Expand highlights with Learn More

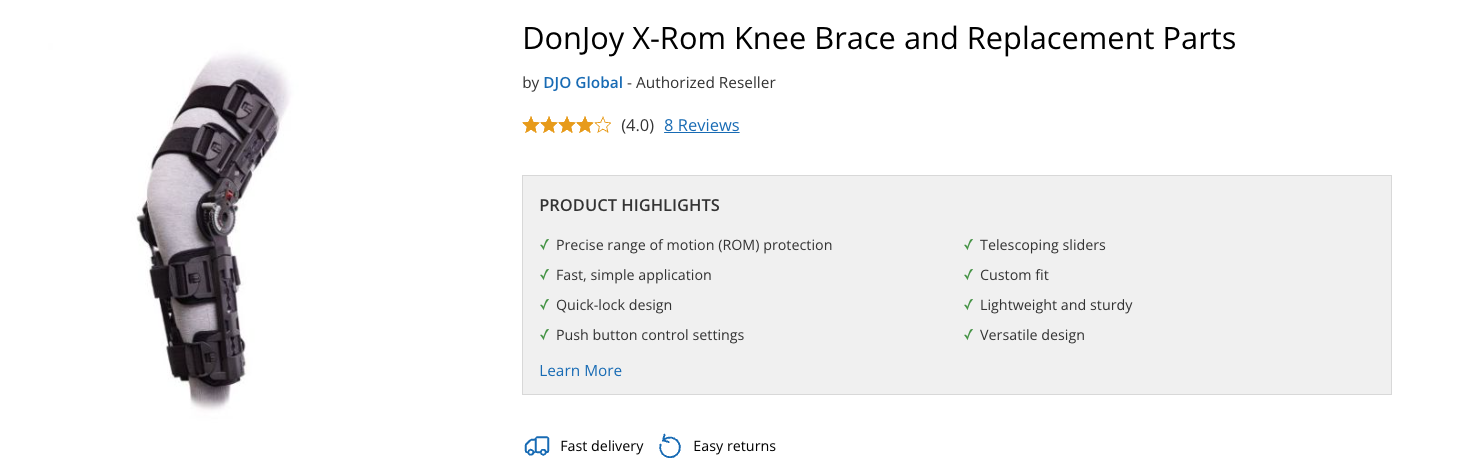pyautogui.click(x=580, y=371)
